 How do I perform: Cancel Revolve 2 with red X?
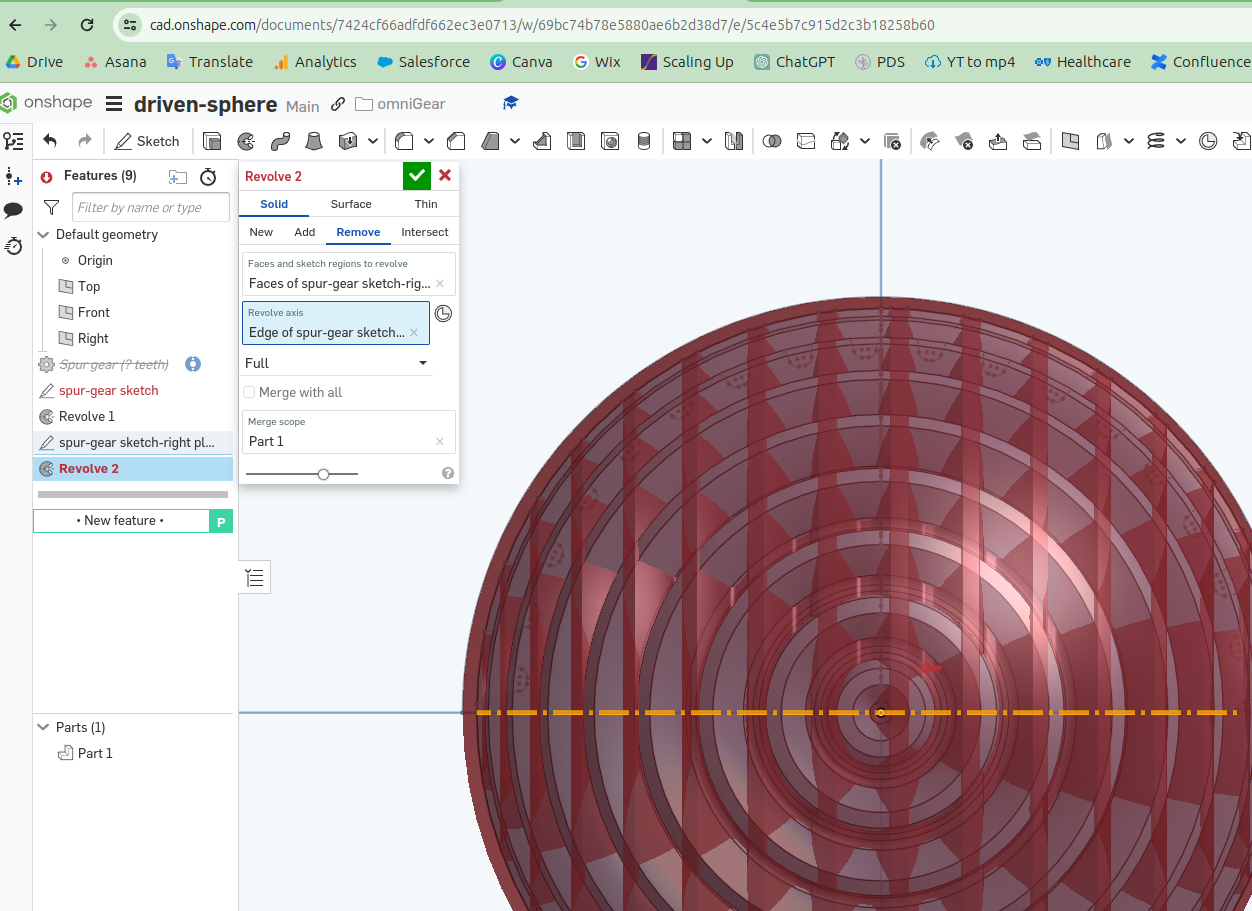click(x=445, y=176)
